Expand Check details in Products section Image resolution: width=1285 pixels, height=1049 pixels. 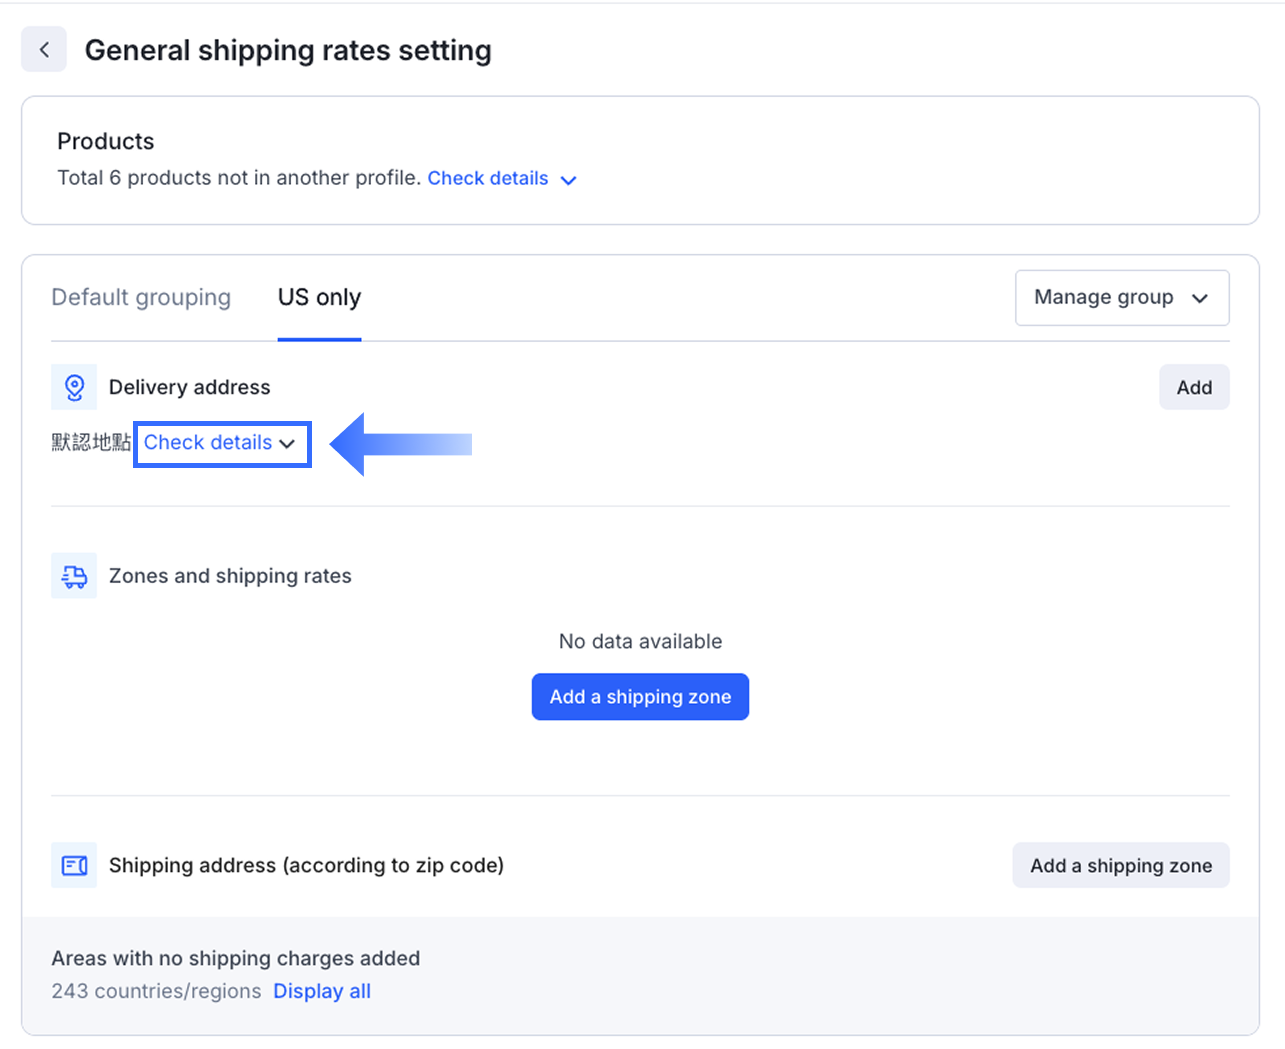pos(488,178)
